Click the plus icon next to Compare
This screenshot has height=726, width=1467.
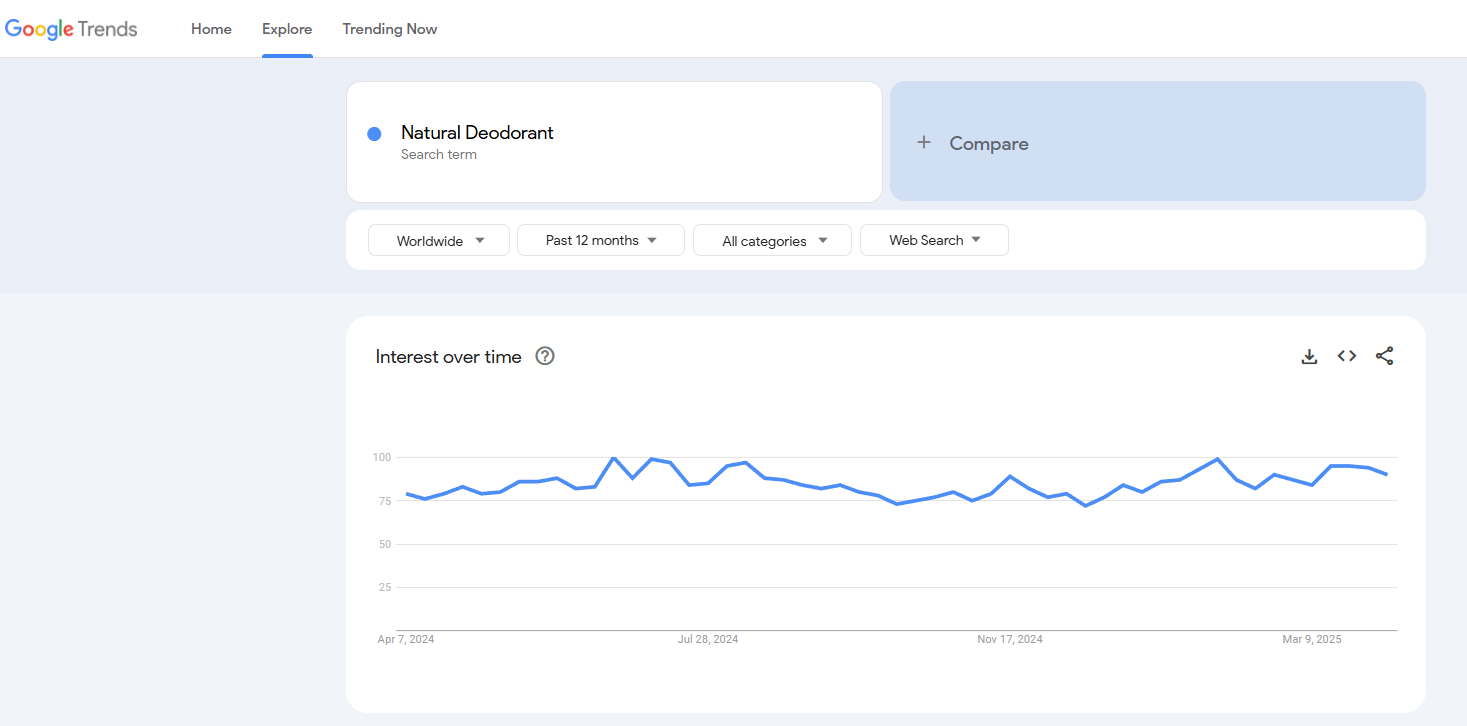pos(924,143)
